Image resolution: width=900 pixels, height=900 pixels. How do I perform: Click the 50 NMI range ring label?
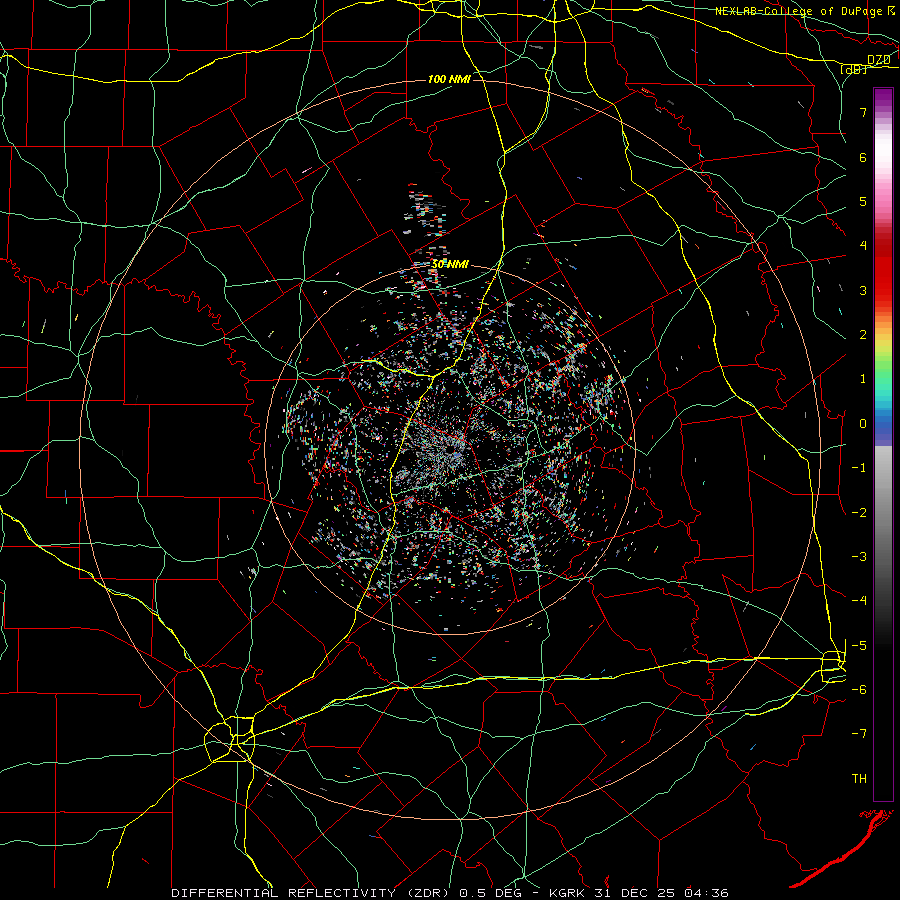pos(449,264)
